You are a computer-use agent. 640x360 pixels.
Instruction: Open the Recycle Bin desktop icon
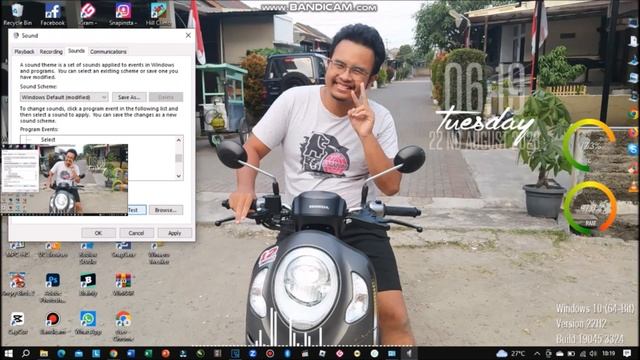pyautogui.click(x=17, y=14)
